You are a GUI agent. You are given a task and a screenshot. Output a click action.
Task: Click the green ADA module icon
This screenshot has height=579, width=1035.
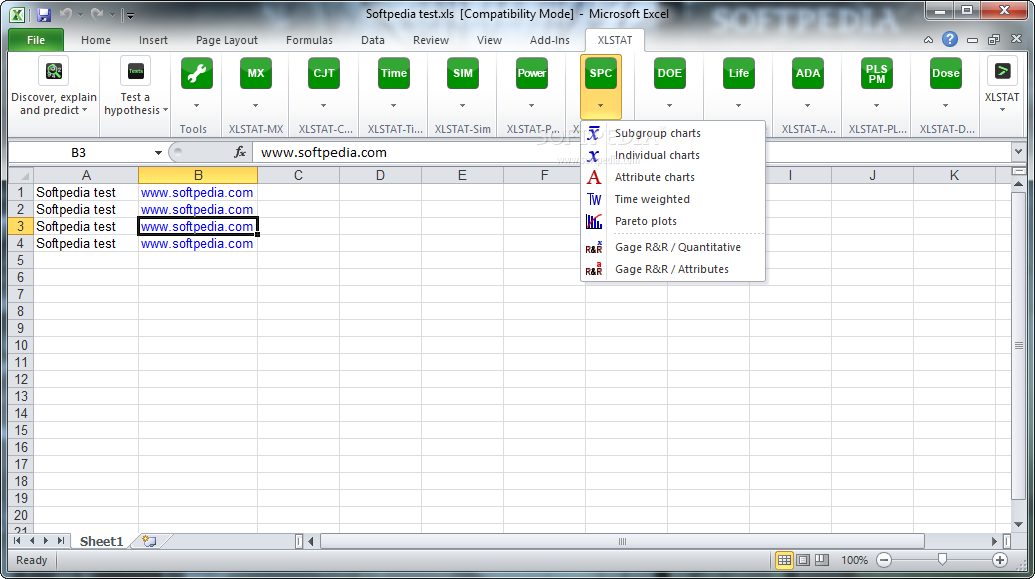click(807, 73)
